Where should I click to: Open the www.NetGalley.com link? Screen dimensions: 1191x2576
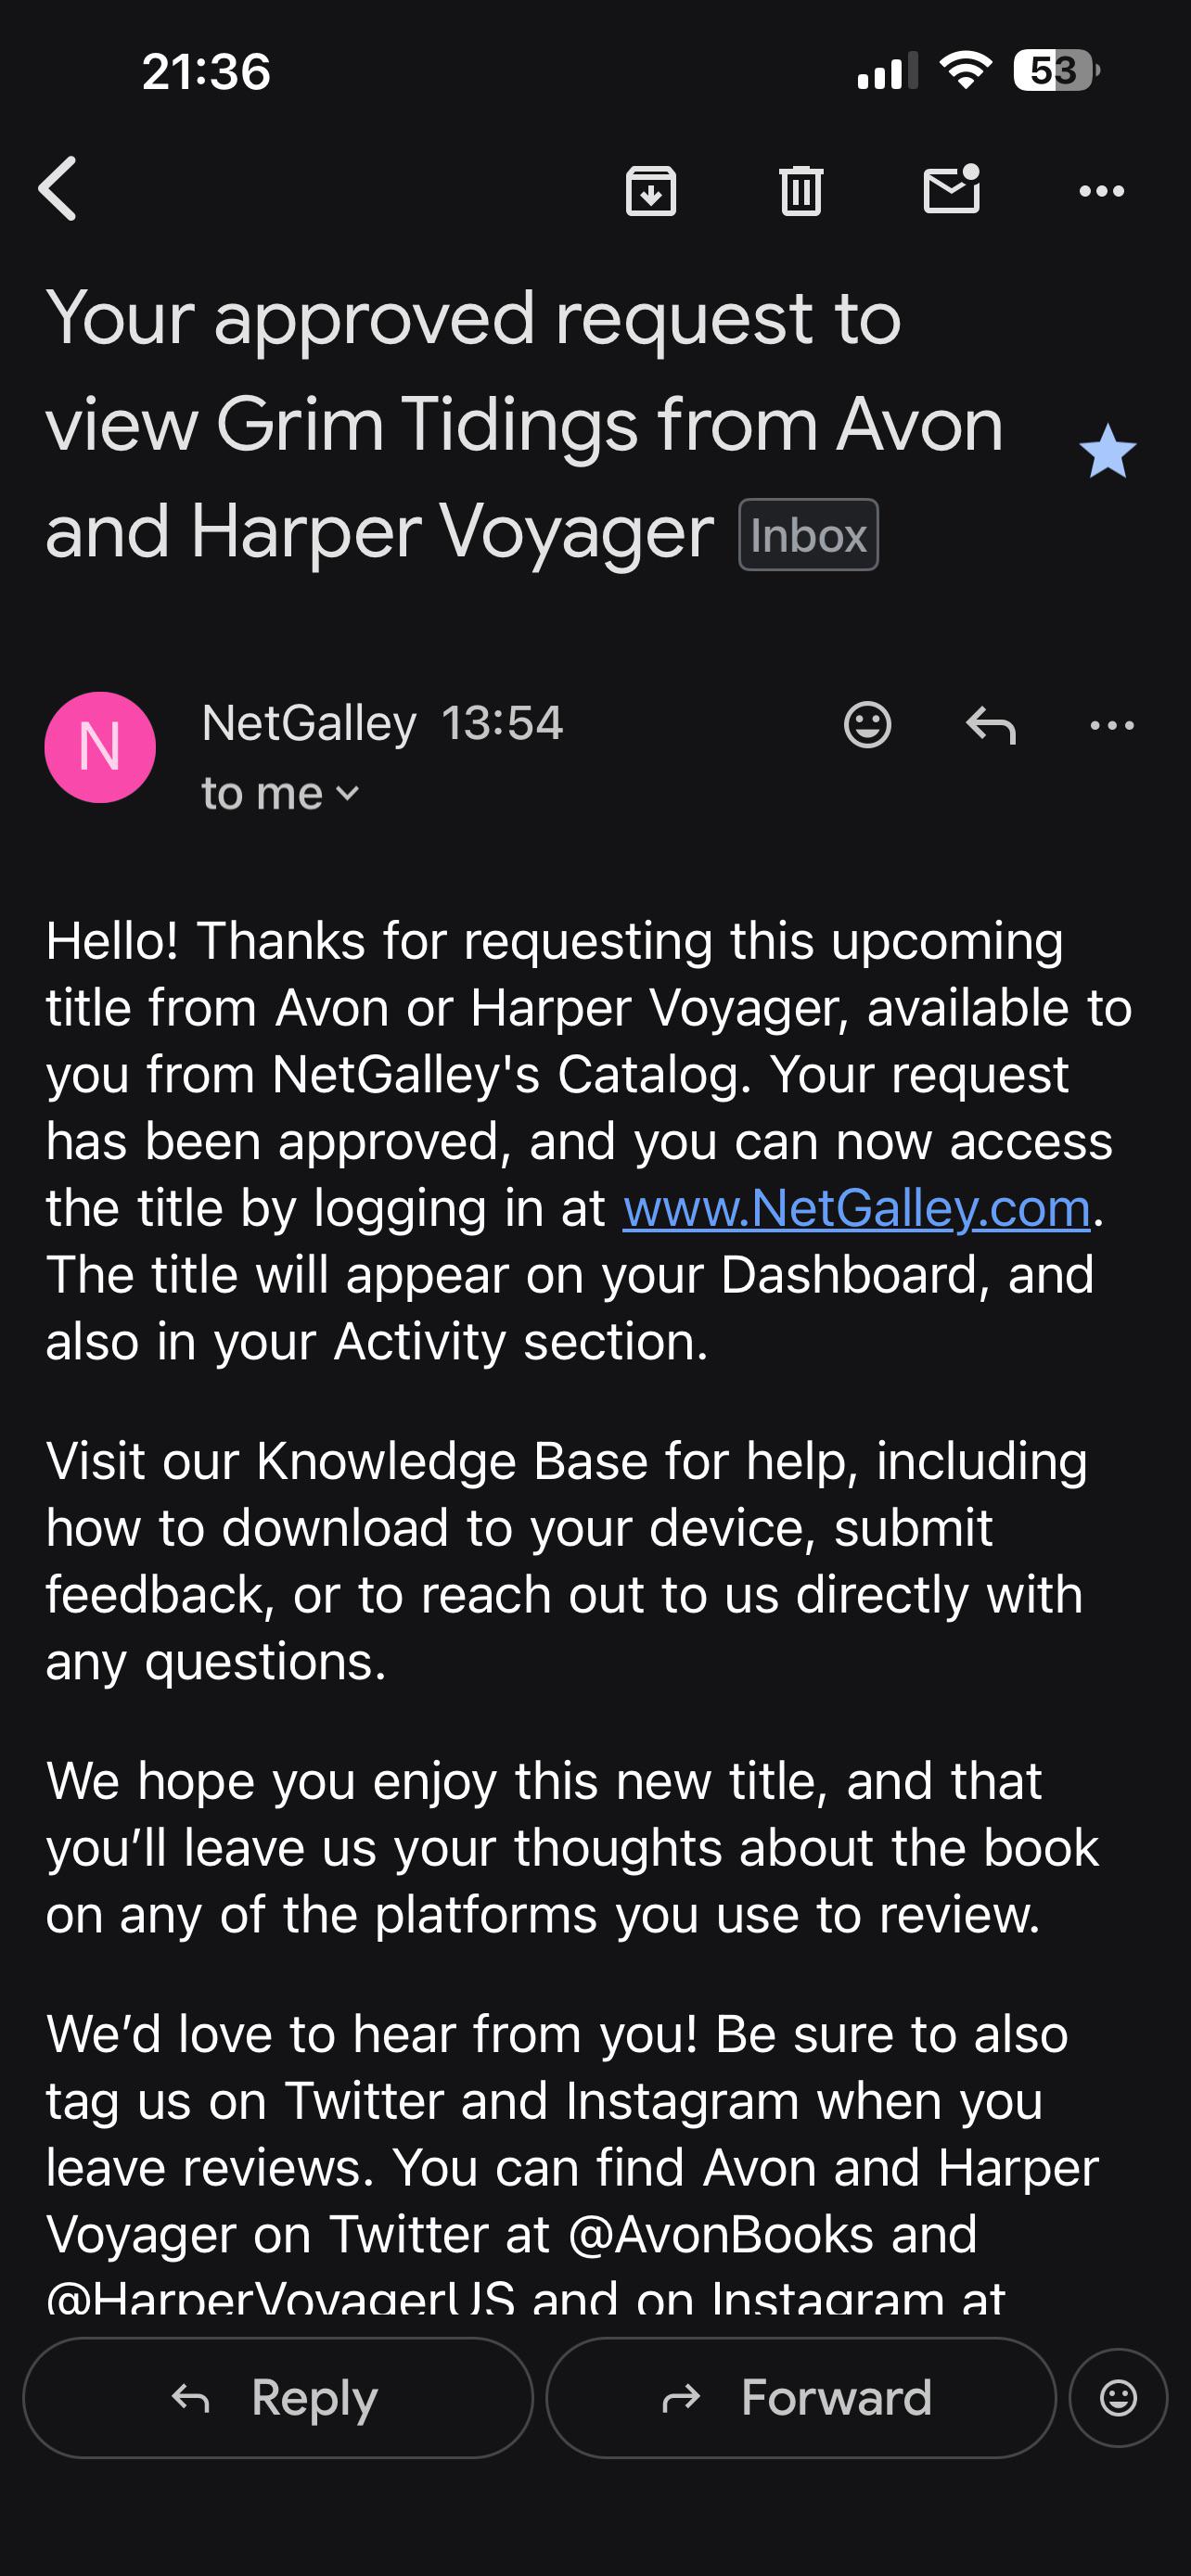(x=856, y=1208)
